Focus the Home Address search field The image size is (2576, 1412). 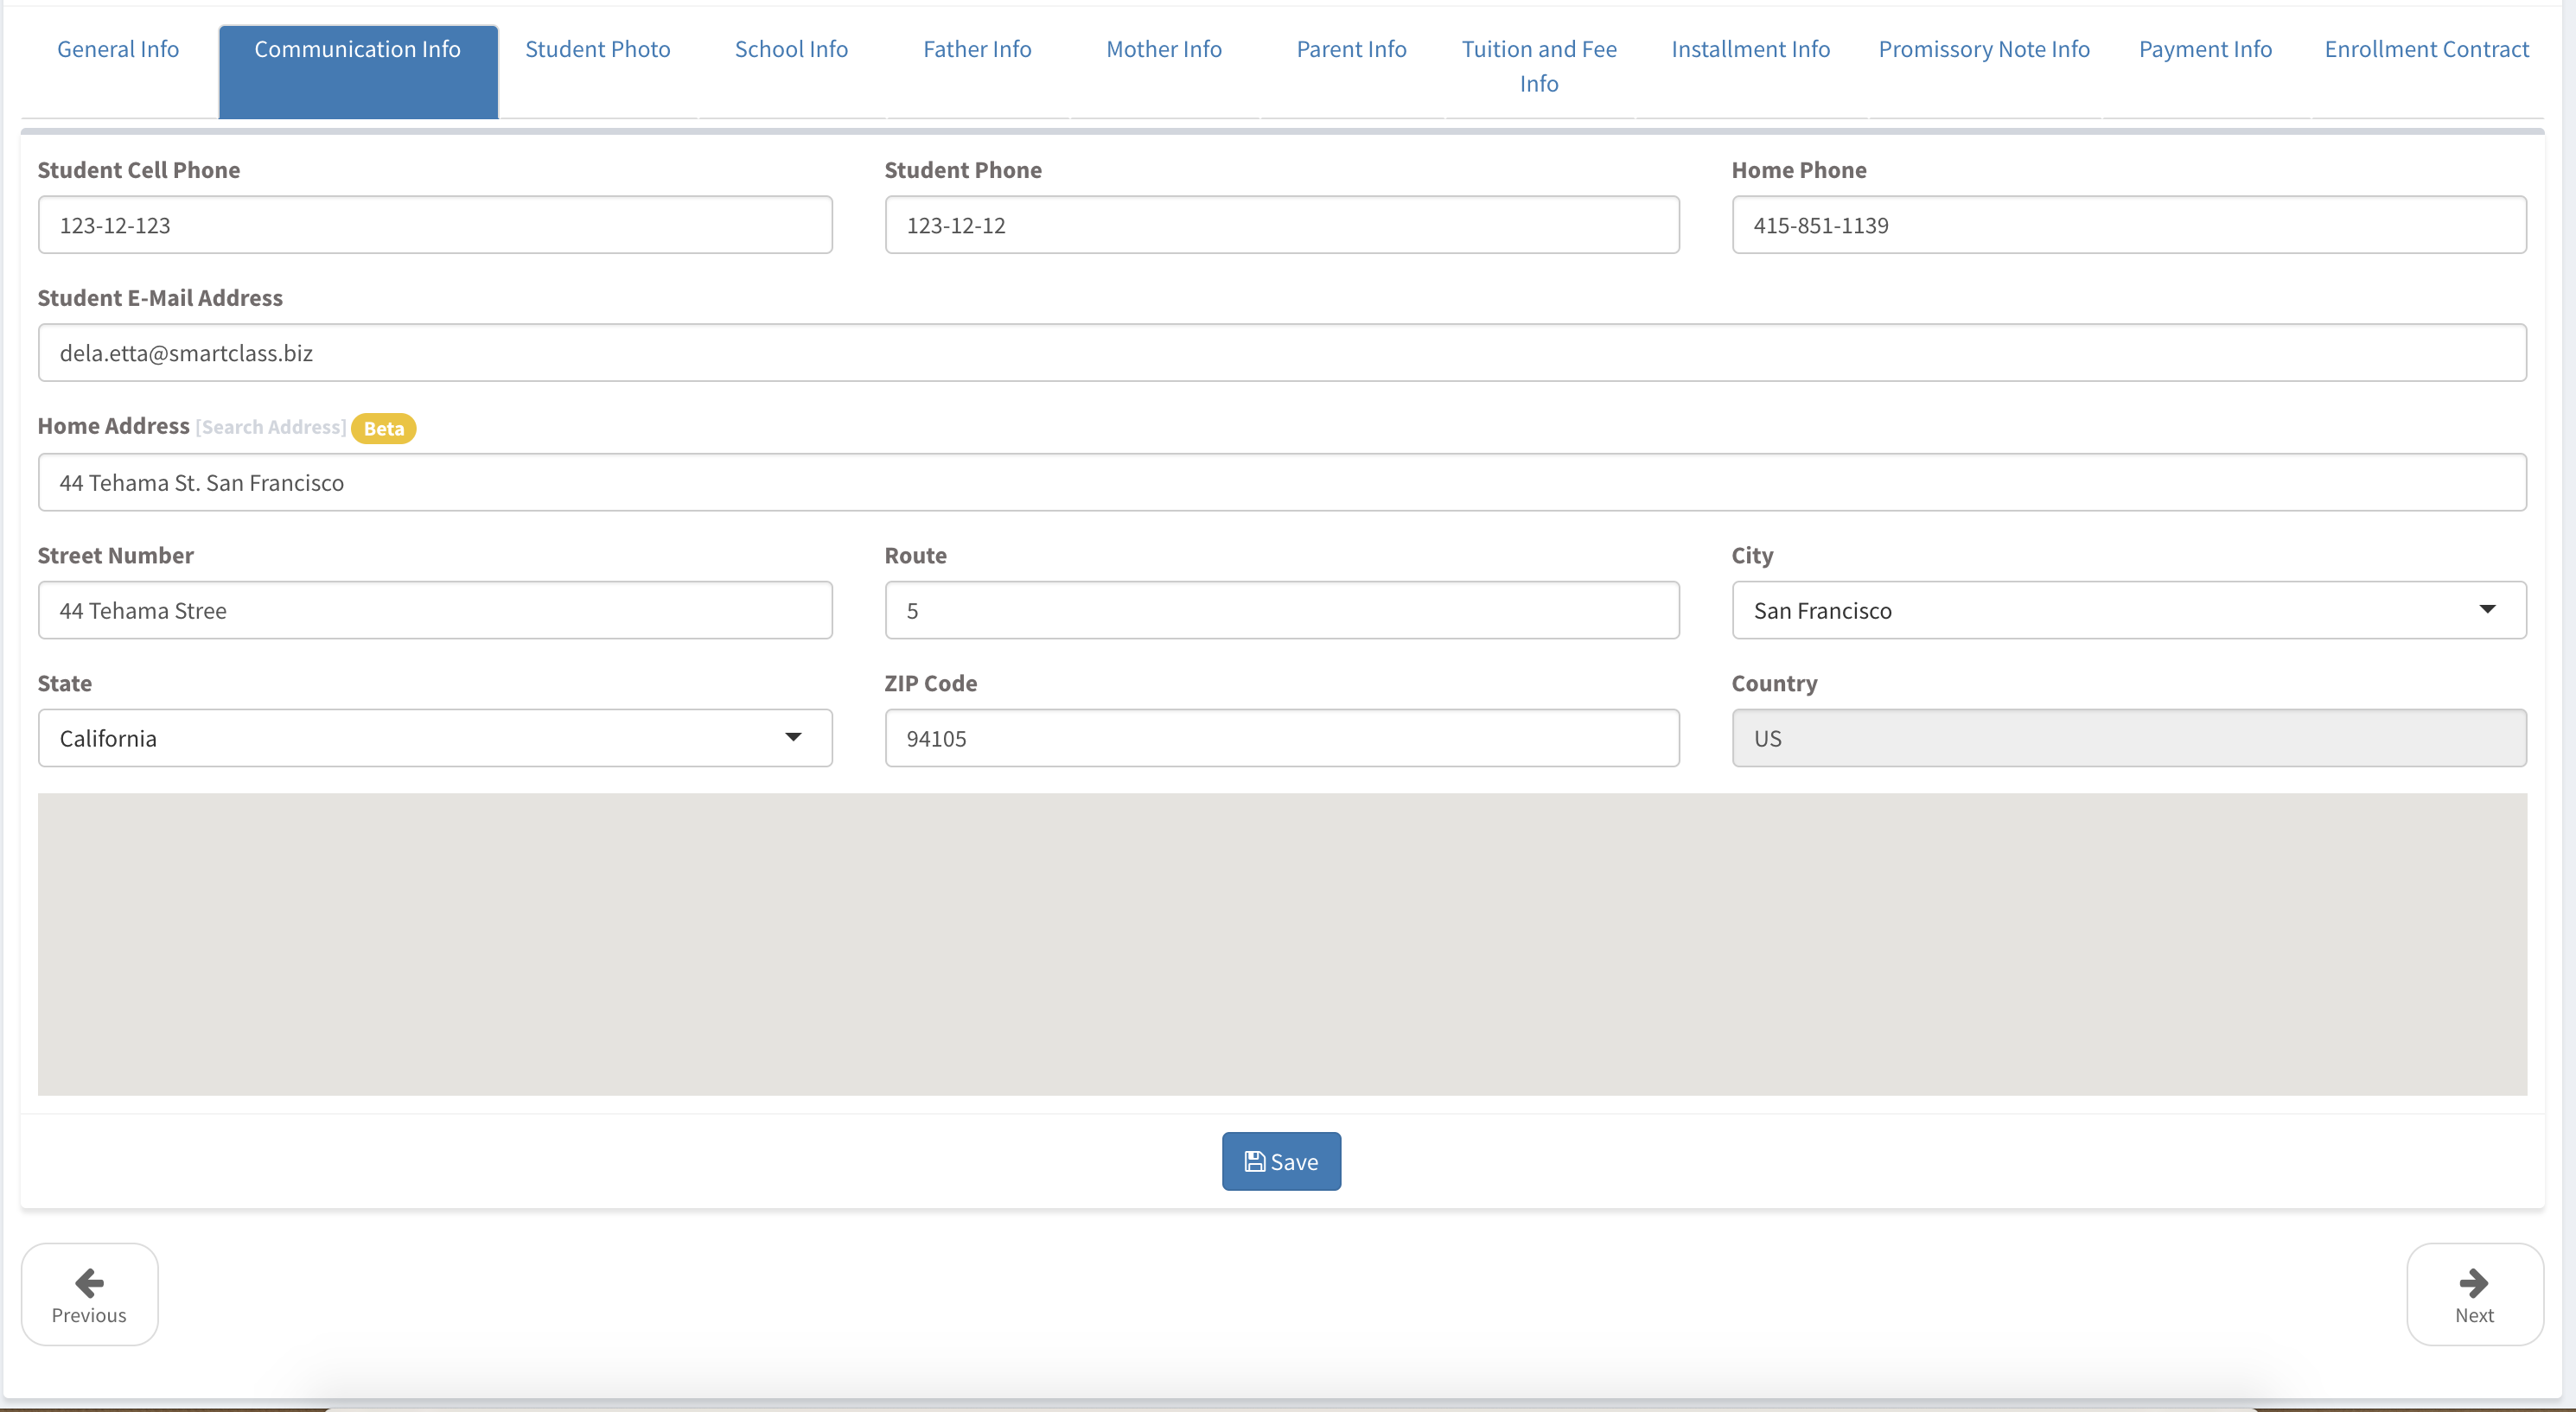[1282, 483]
